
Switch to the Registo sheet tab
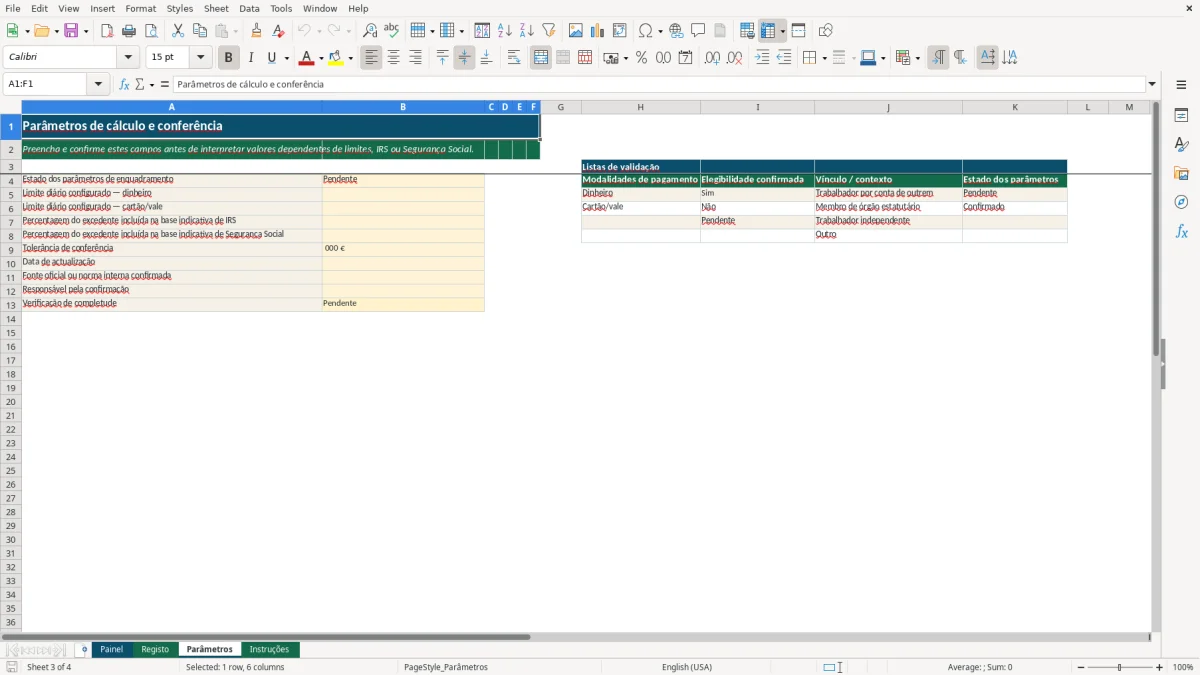click(155, 649)
